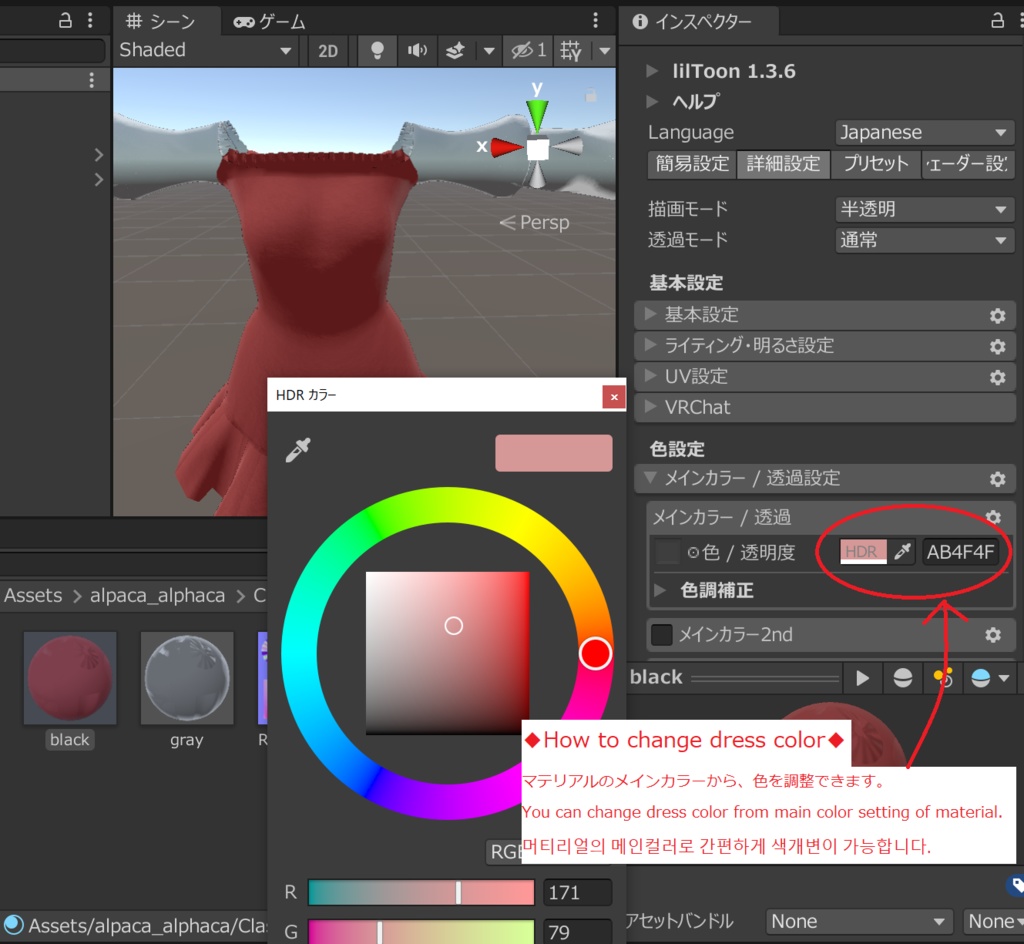This screenshot has height=944, width=1024.
Task: Open gear menu for UV設定
Action: pos(997,377)
